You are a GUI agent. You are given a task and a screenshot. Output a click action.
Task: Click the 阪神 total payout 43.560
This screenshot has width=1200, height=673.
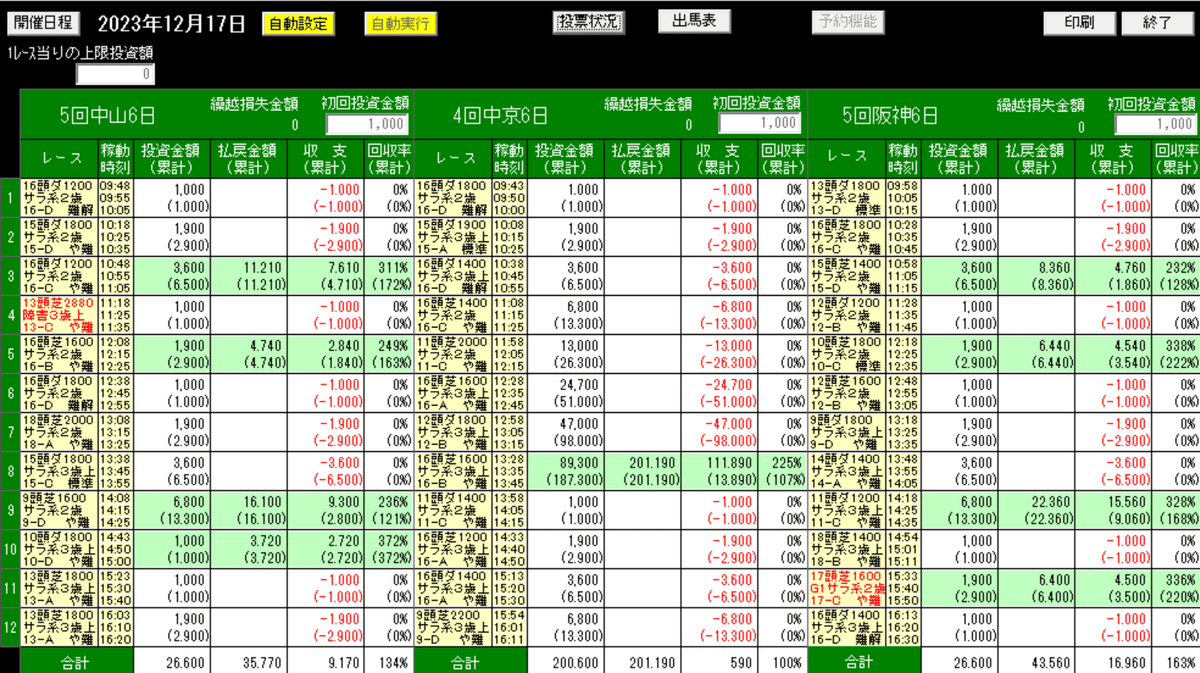(1036, 661)
